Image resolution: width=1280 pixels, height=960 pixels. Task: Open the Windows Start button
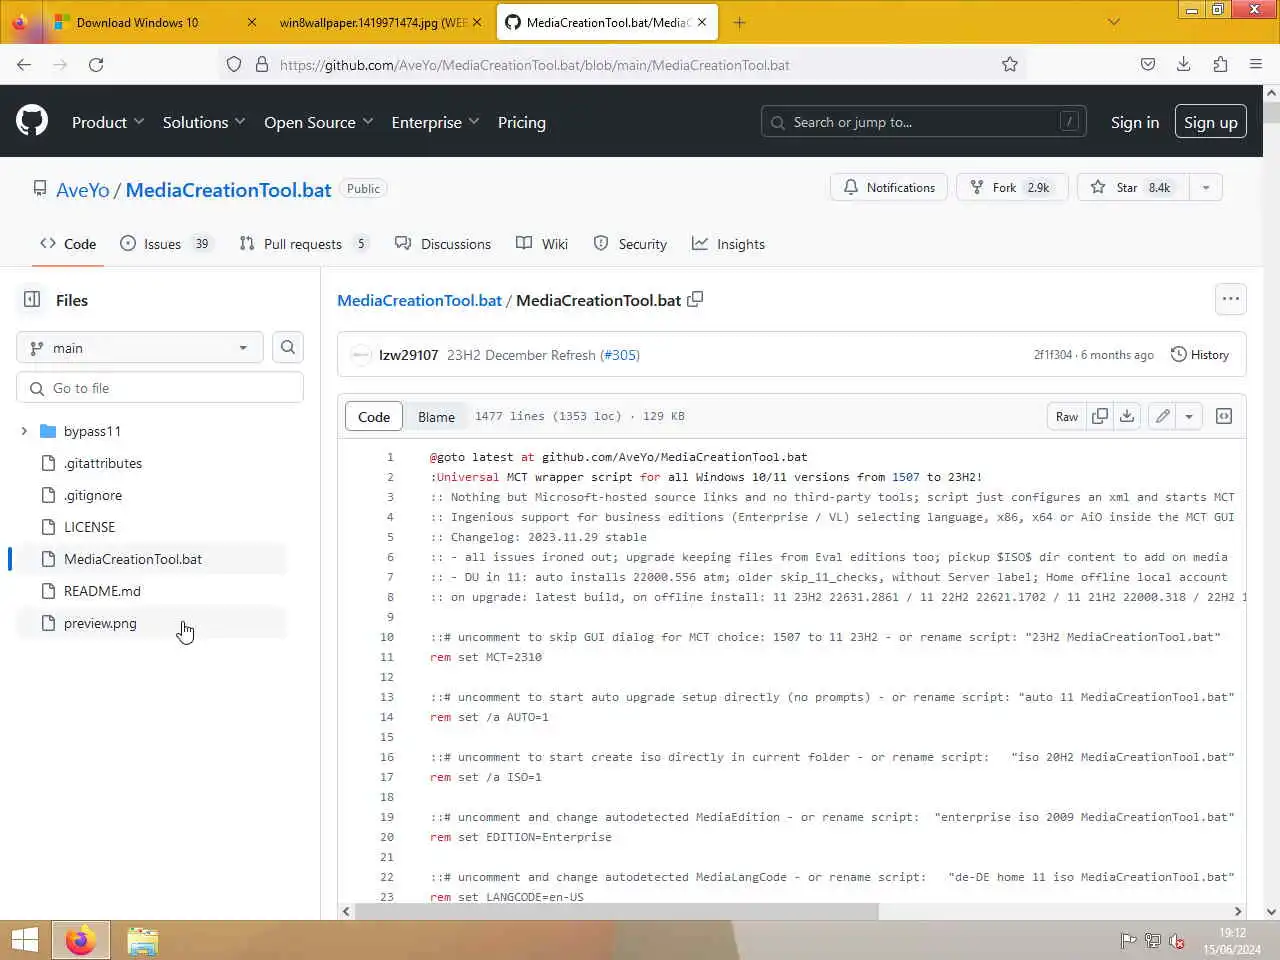25,940
